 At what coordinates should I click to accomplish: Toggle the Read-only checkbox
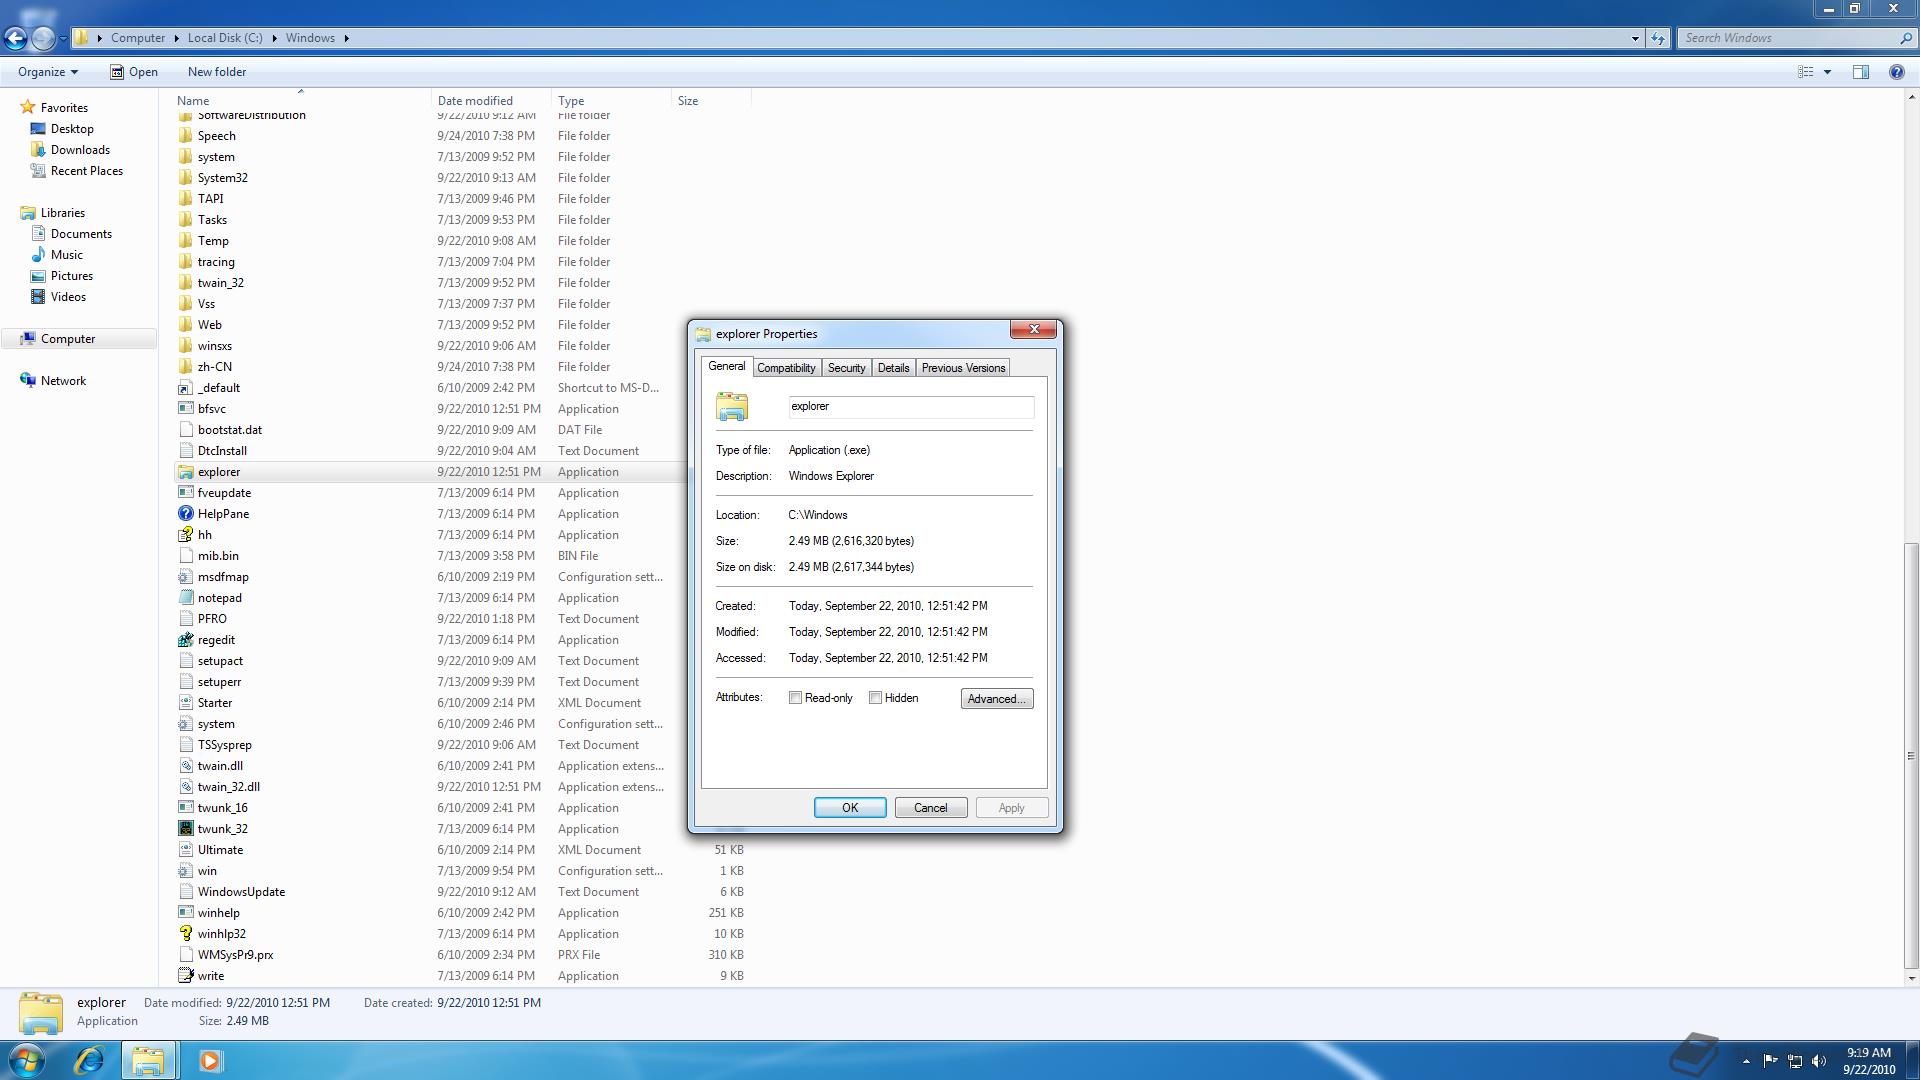coord(795,698)
